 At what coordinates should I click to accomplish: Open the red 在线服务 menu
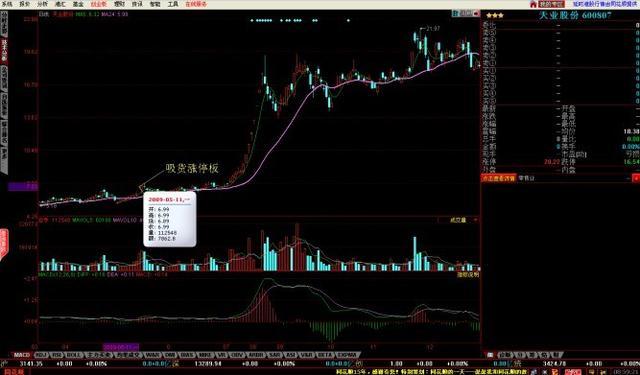pyautogui.click(x=196, y=4)
